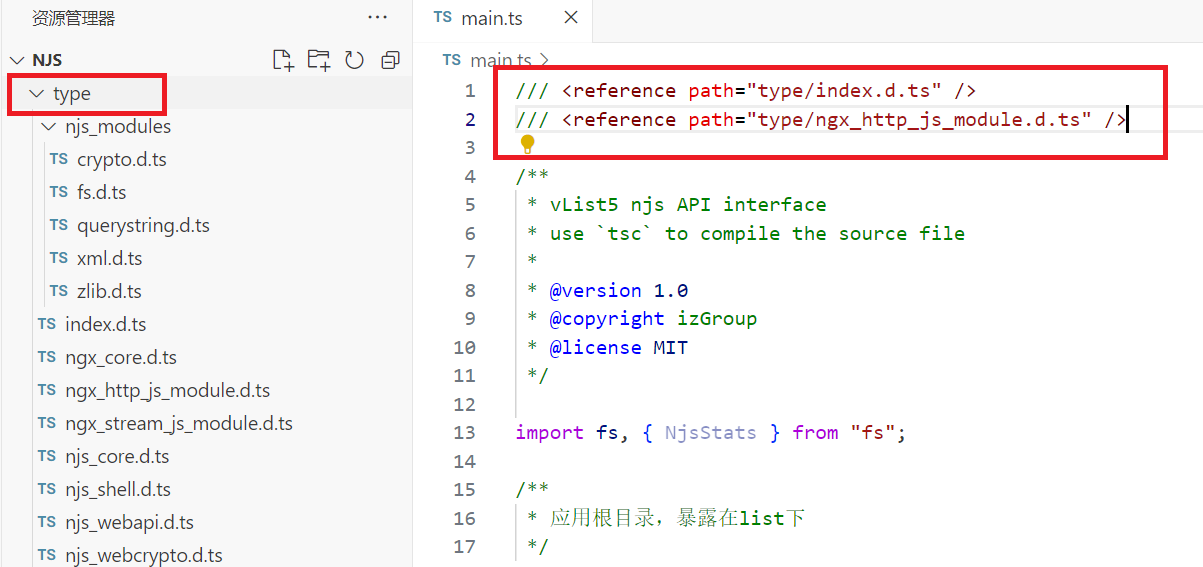Click the New Folder icon in explorer

coord(318,60)
